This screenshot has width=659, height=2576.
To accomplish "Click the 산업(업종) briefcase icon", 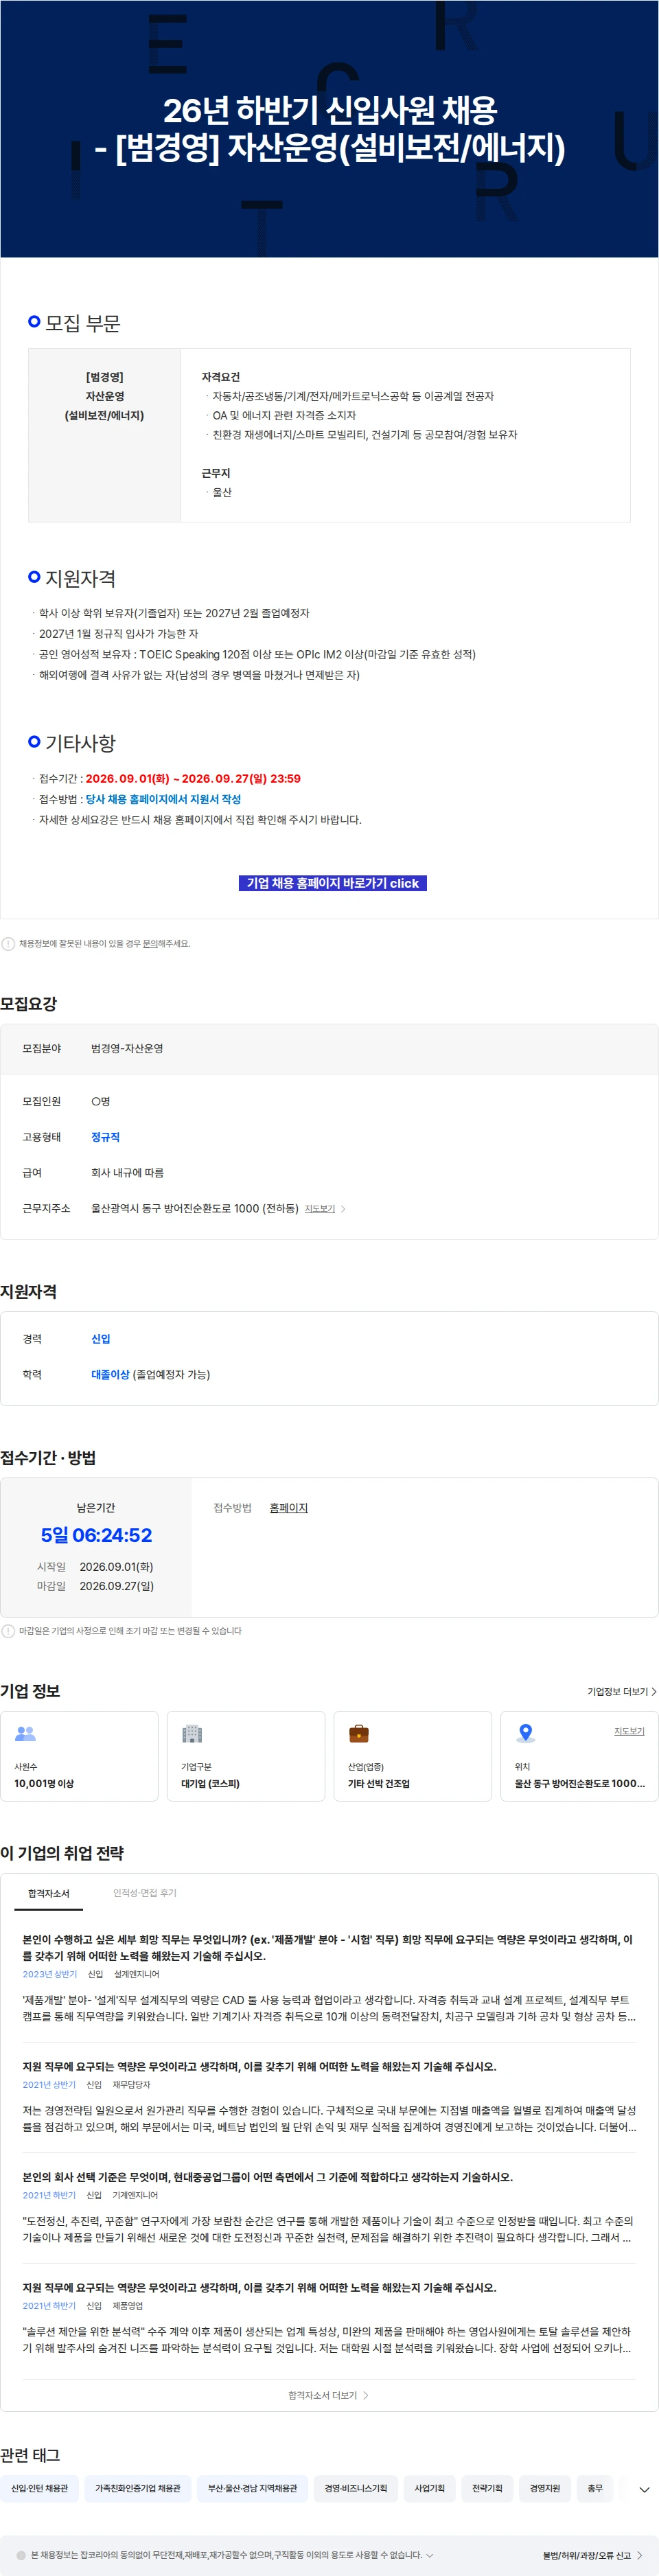I will pyautogui.click(x=359, y=1733).
